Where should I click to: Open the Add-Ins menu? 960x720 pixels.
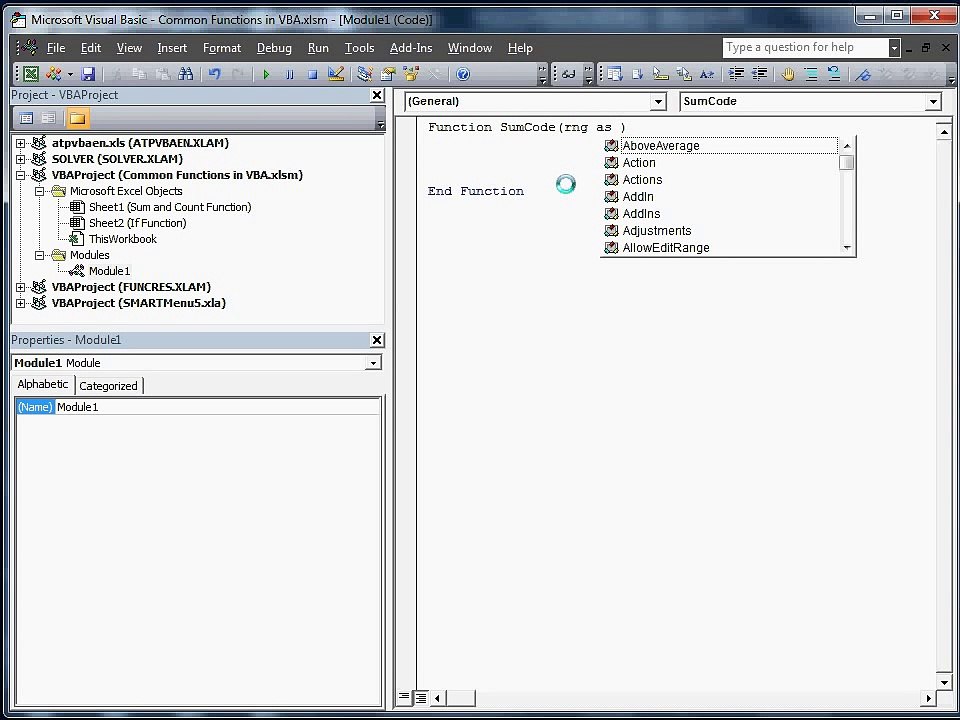tap(411, 48)
